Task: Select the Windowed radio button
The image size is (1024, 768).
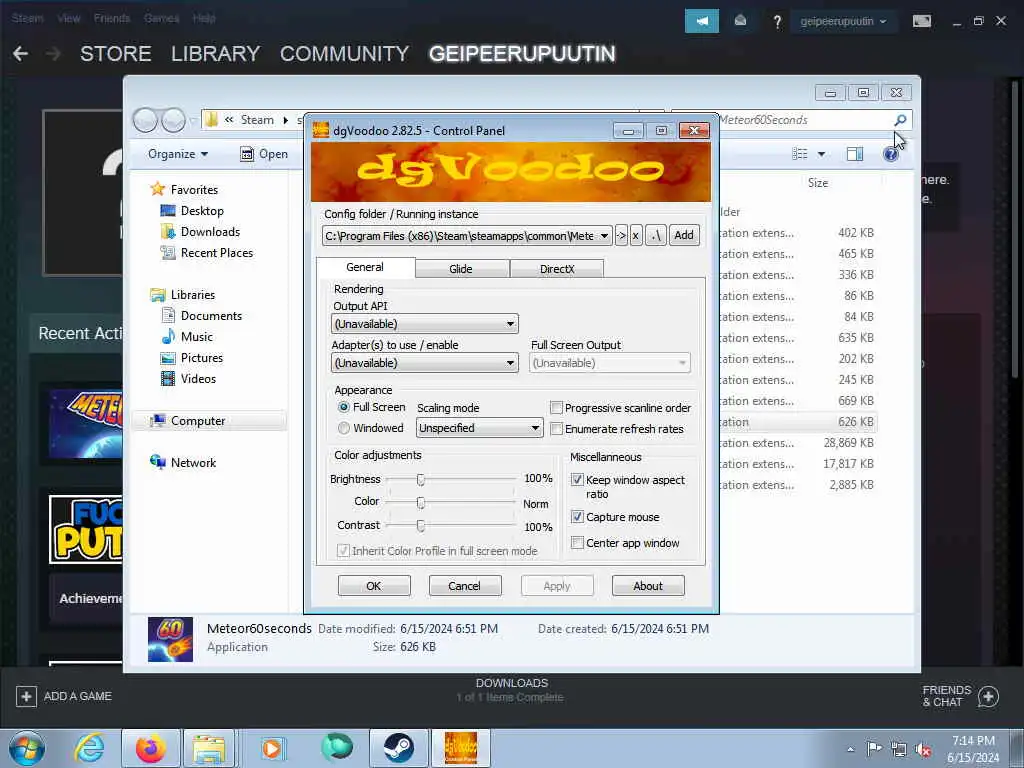Action: pyautogui.click(x=344, y=428)
